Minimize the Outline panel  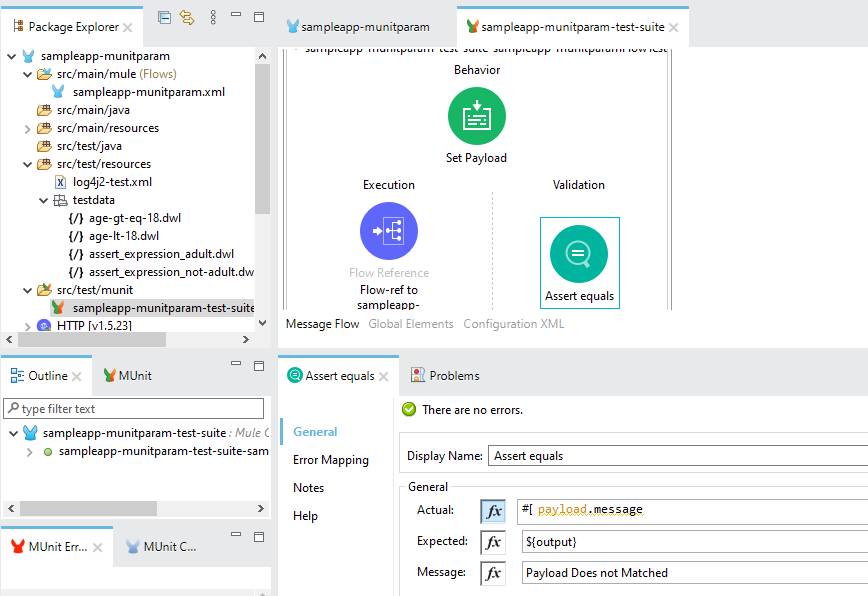[x=236, y=364]
